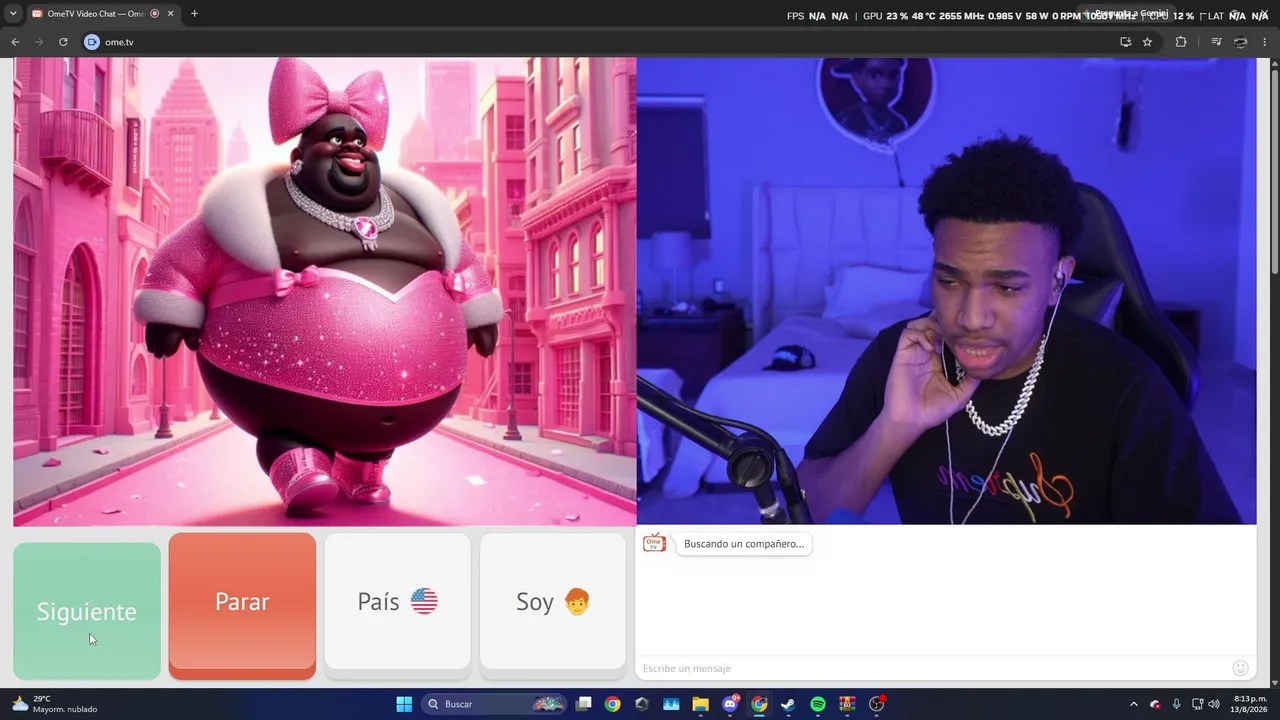Open Discord from the taskbar
This screenshot has width=1280, height=720.
(x=730, y=704)
